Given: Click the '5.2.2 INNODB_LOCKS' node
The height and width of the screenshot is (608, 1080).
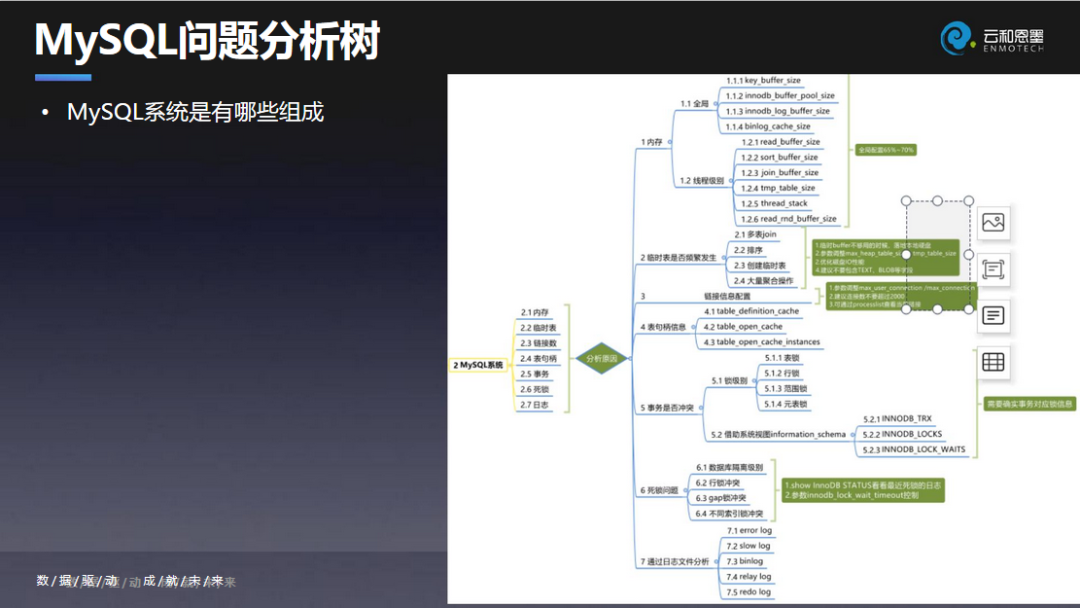Looking at the screenshot, I should click(x=902, y=434).
